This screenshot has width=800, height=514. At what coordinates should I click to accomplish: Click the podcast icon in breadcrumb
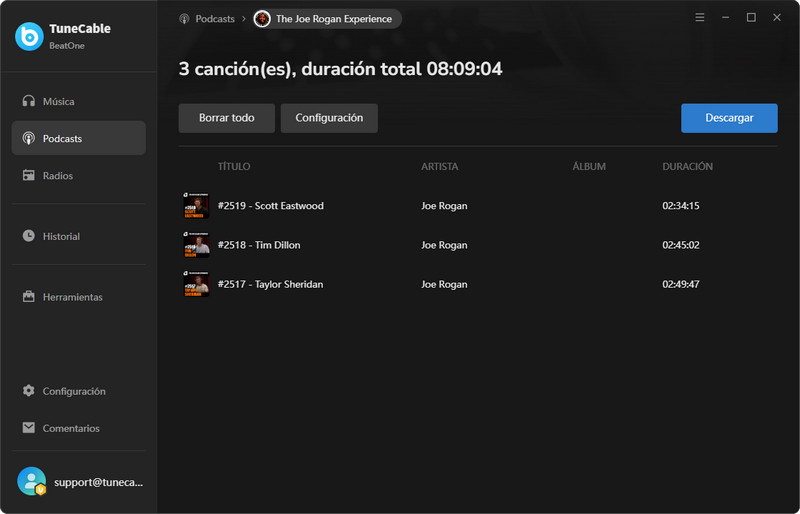(x=184, y=19)
